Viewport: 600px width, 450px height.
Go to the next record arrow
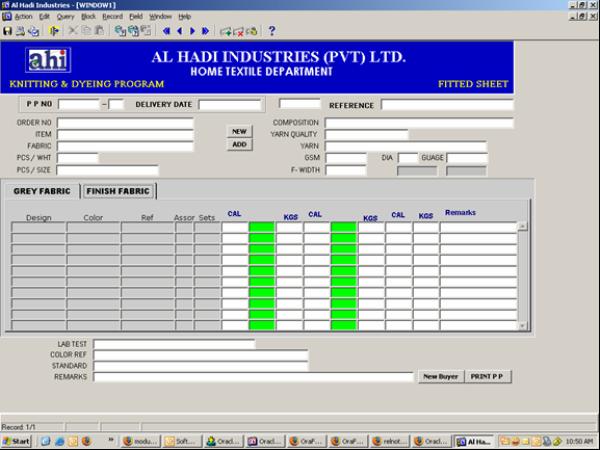(192, 31)
